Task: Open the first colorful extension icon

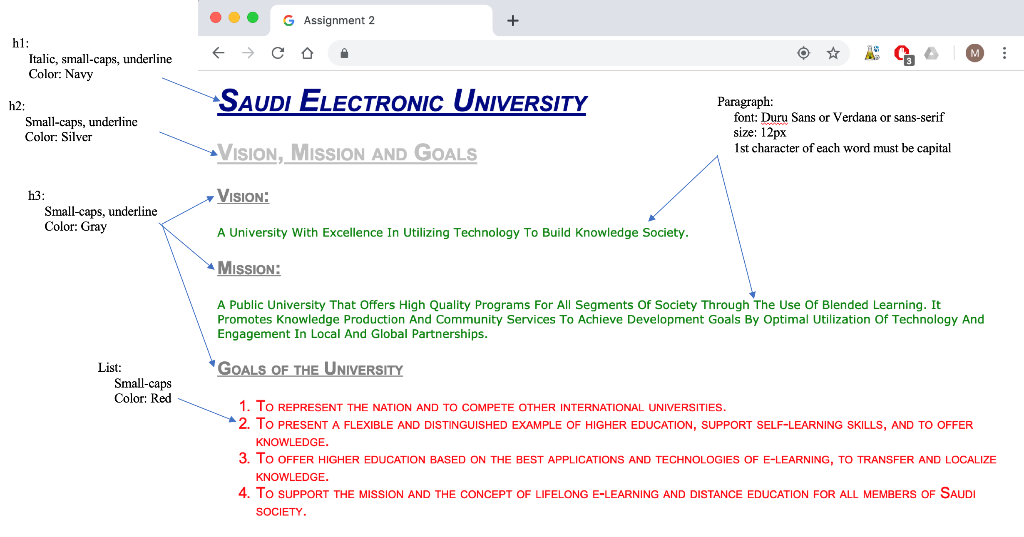Action: pos(872,54)
